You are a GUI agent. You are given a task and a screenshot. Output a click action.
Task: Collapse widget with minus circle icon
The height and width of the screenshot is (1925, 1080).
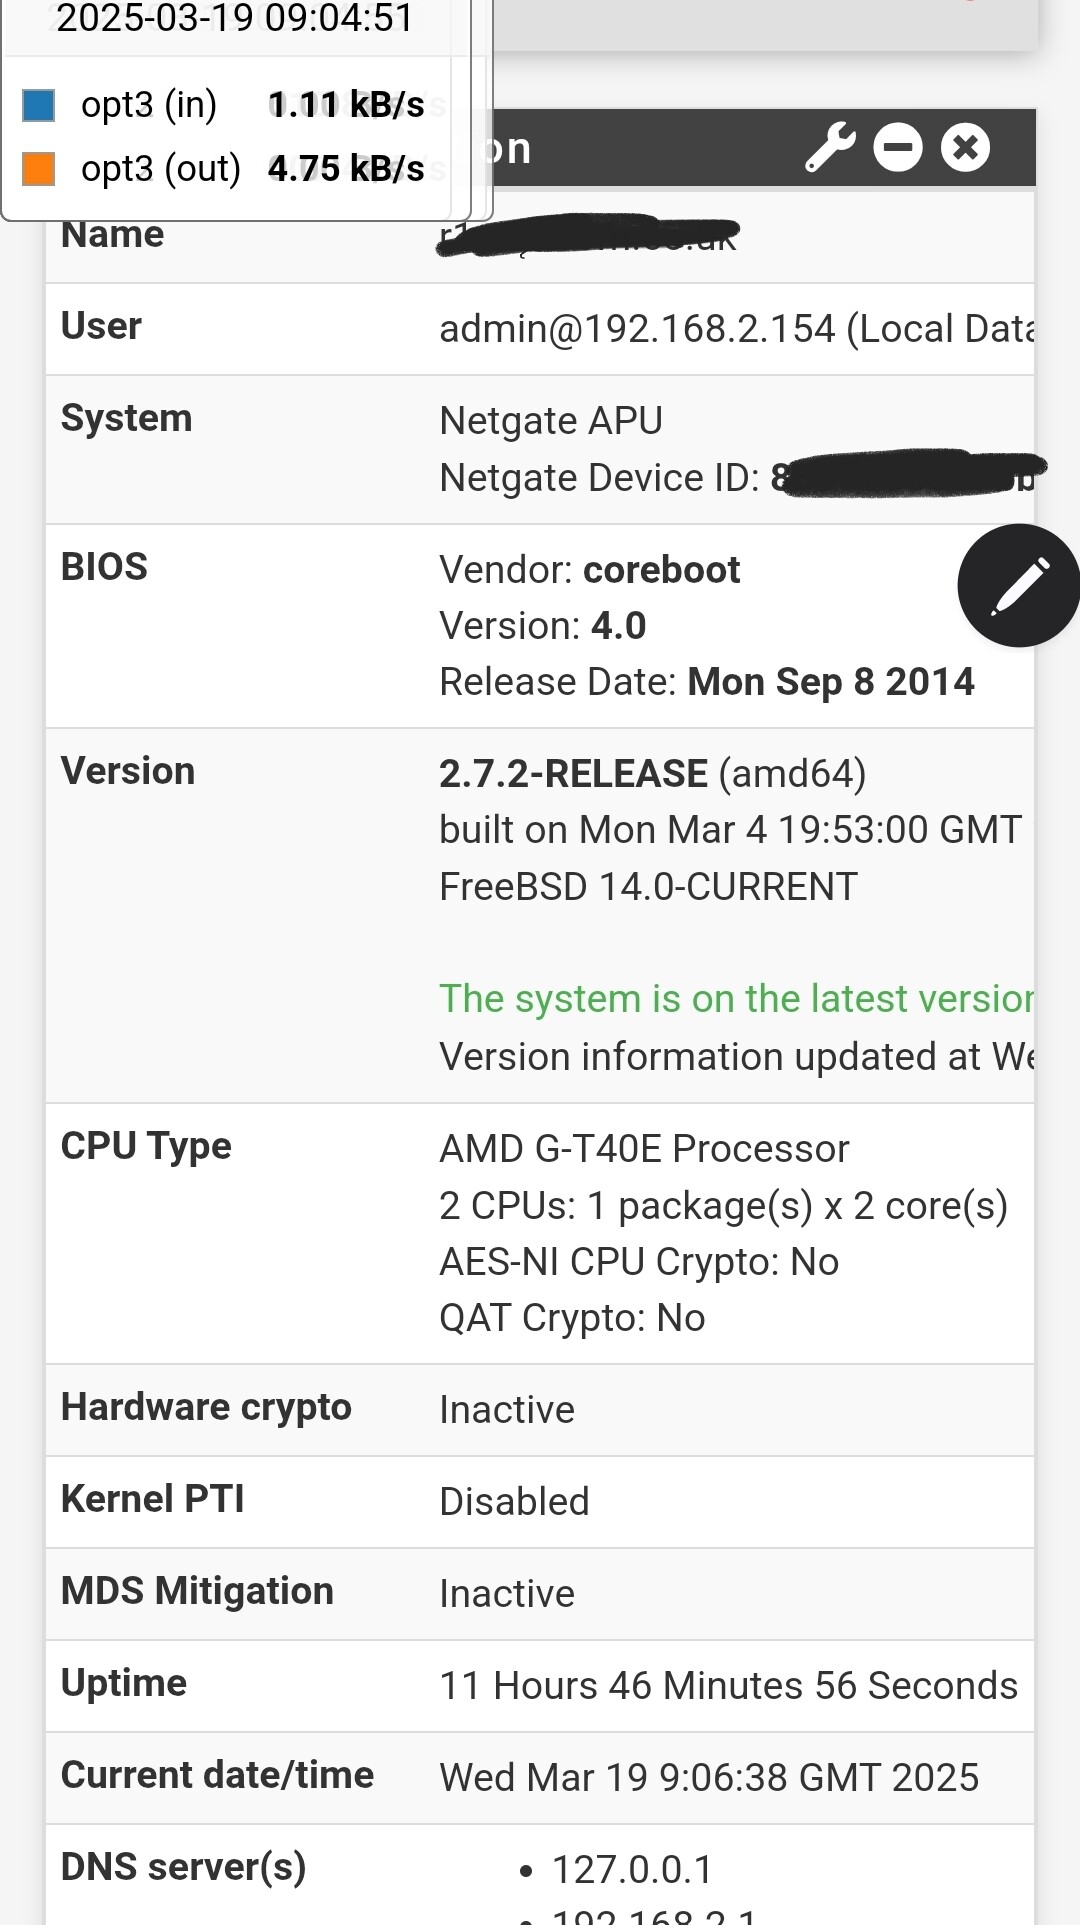(x=898, y=148)
